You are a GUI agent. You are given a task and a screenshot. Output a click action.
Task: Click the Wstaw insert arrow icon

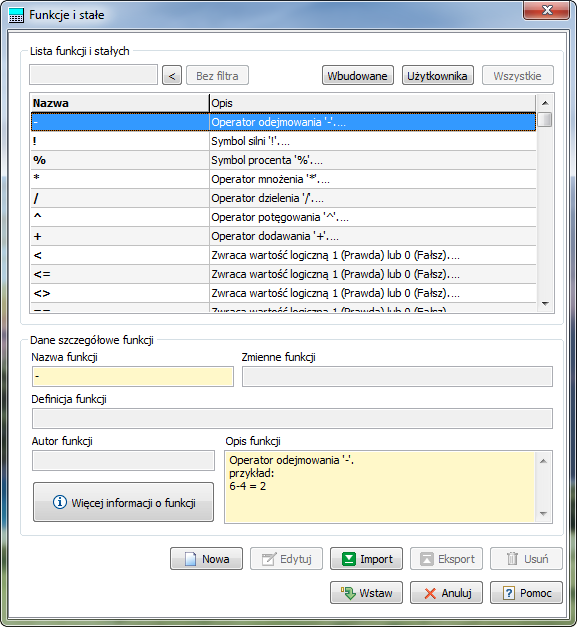pos(348,593)
